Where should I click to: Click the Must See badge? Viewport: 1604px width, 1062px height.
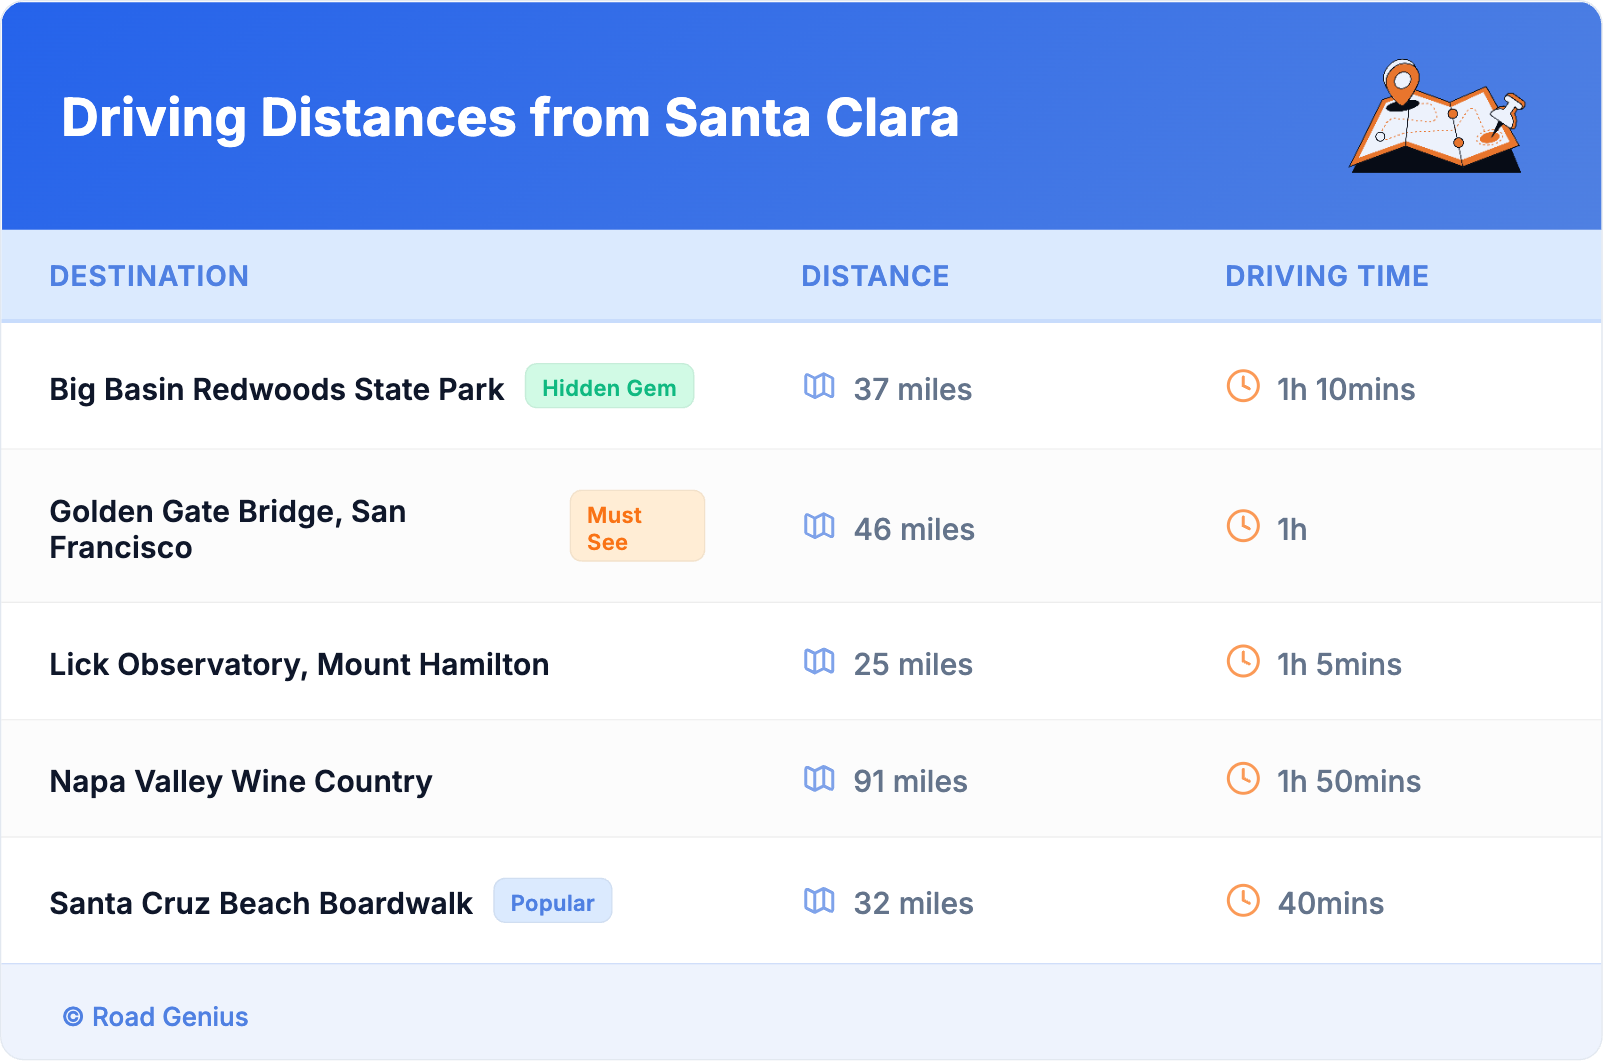637,527
